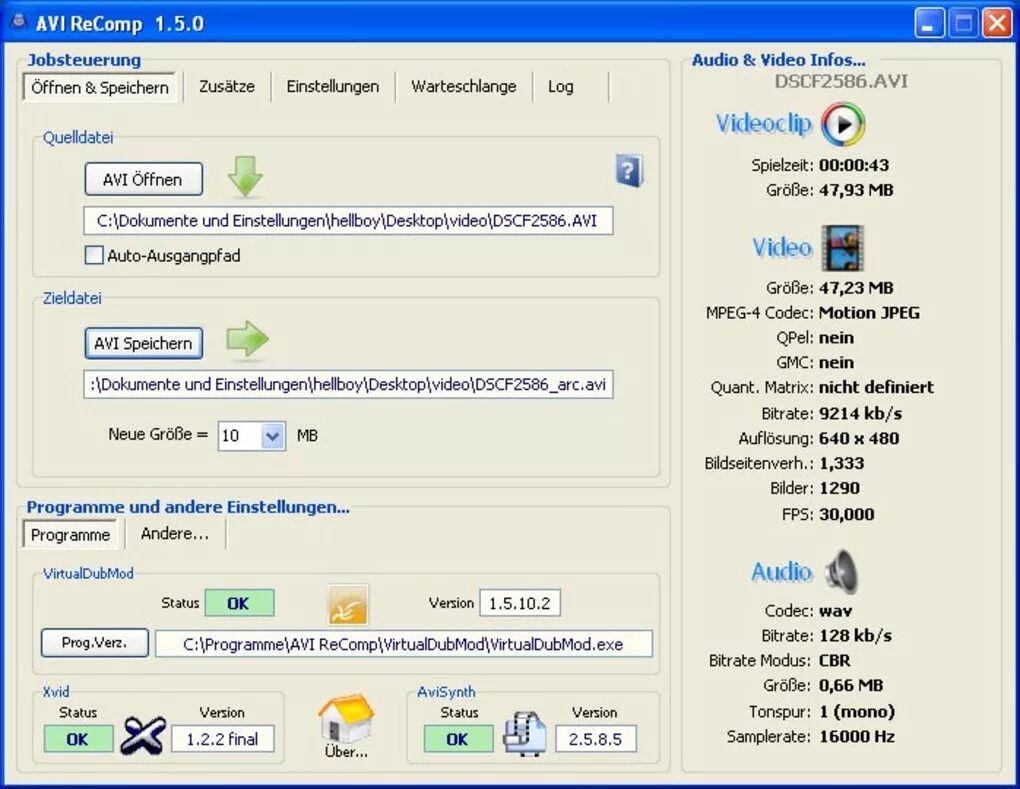Viewport: 1020px width, 789px height.
Task: Open the Über... house icon
Action: click(346, 718)
